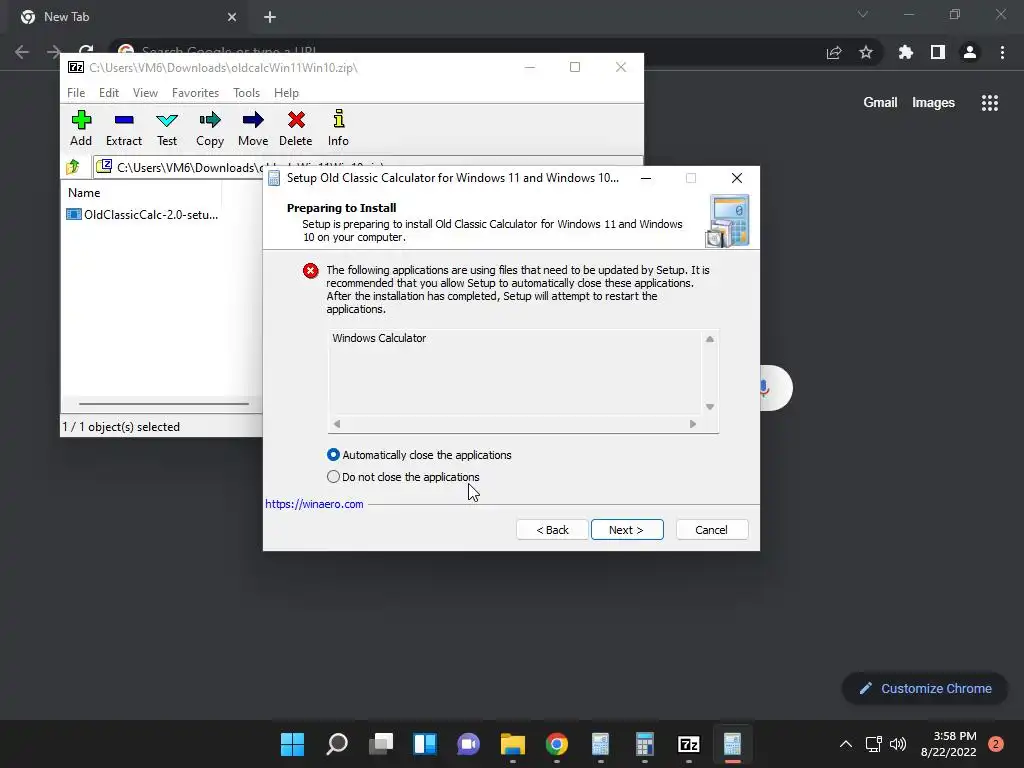Open Chat from the taskbar

click(x=468, y=744)
